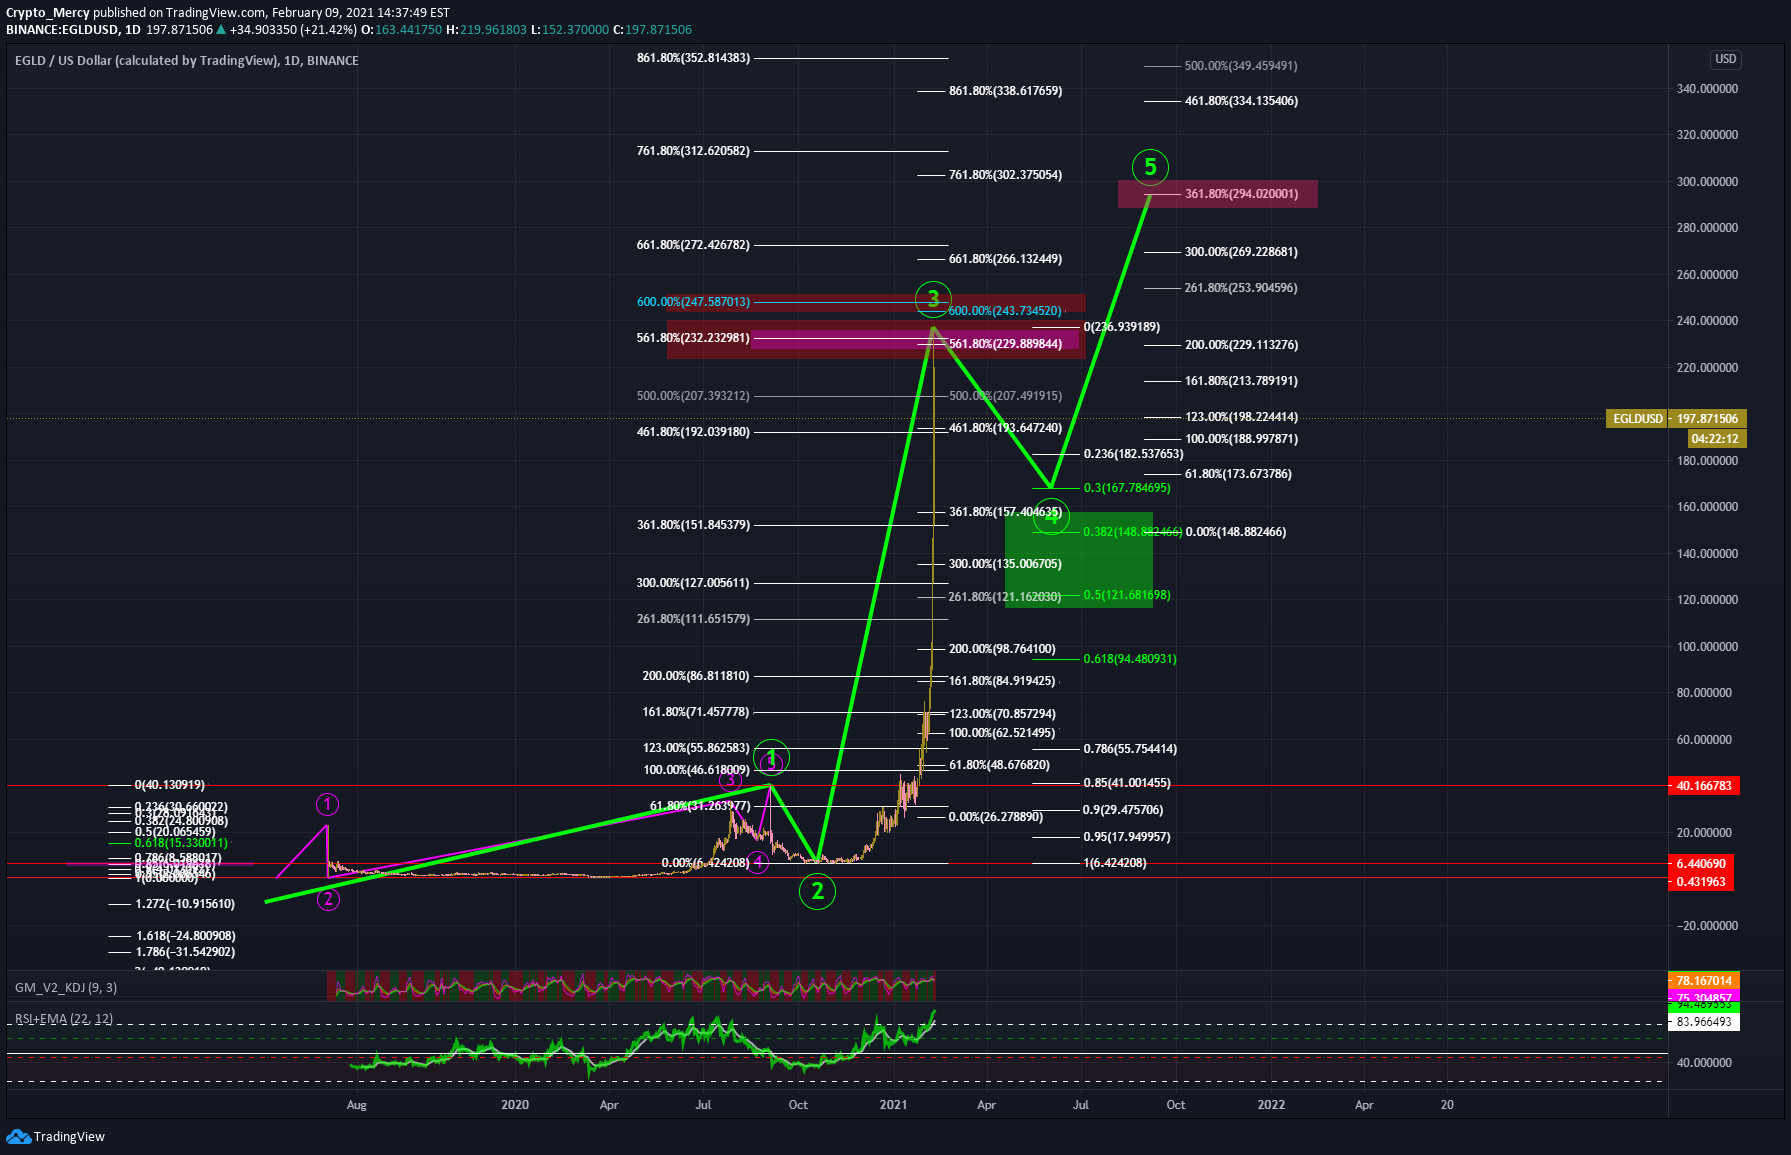Click the 1.272(-10.915610) extension label
Image resolution: width=1791 pixels, height=1155 pixels.
[x=185, y=904]
